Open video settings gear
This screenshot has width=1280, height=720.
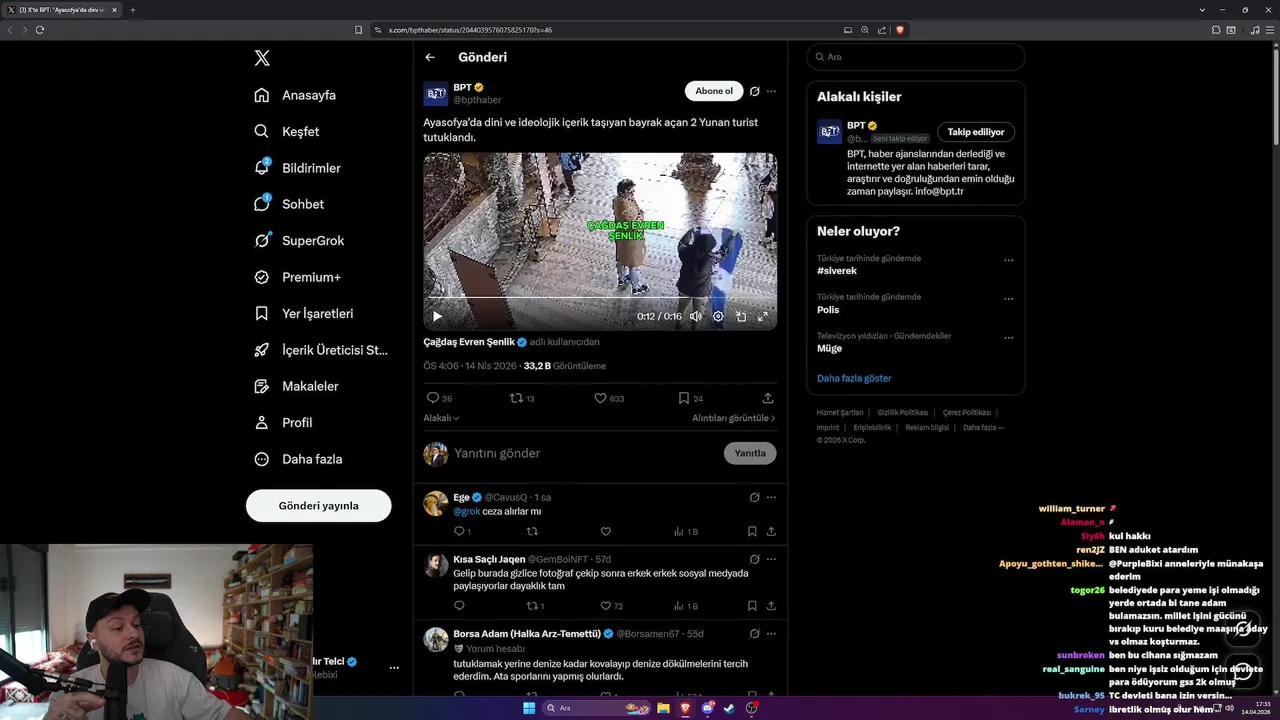[718, 316]
